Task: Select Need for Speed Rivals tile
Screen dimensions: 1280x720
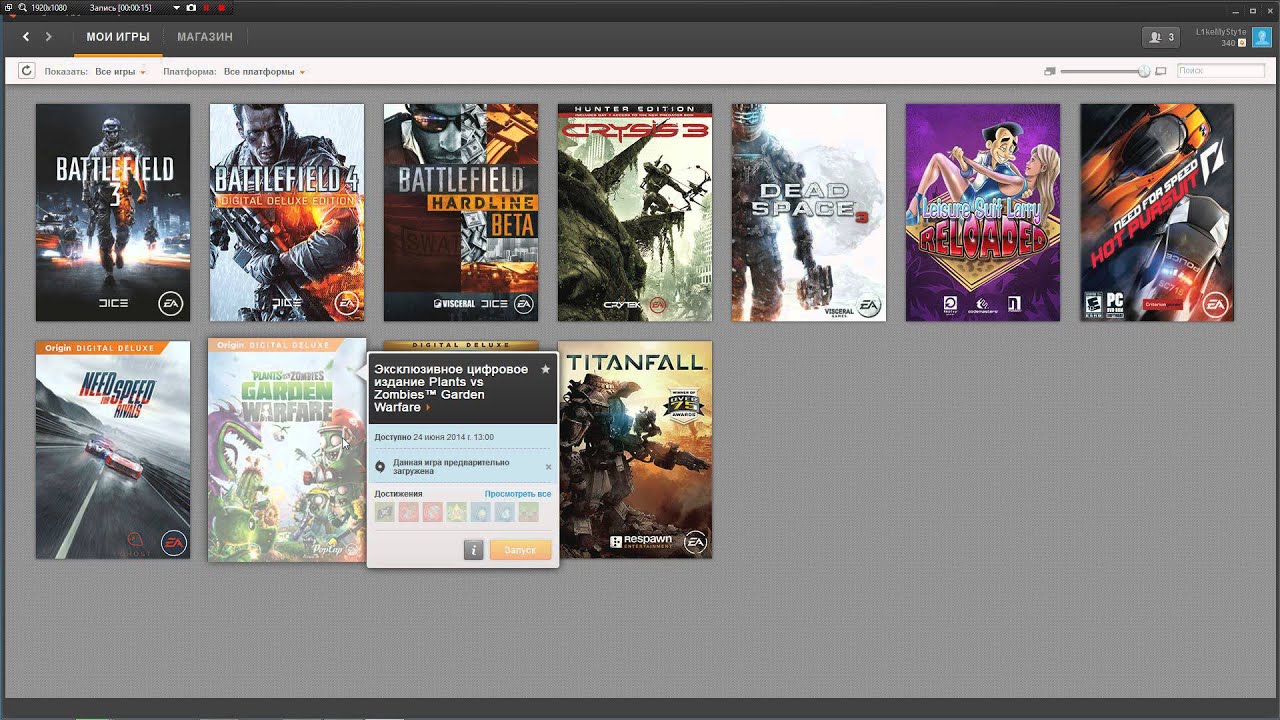Action: coord(113,450)
